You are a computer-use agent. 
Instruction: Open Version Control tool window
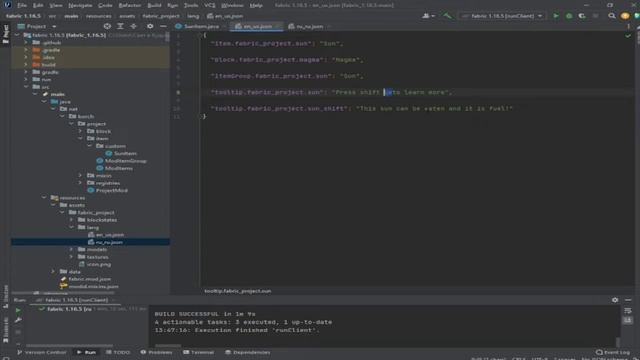[42, 352]
